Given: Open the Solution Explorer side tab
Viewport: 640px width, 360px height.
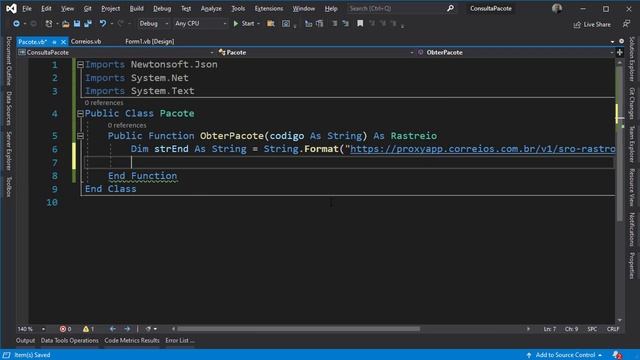Looking at the screenshot, I should (632, 59).
